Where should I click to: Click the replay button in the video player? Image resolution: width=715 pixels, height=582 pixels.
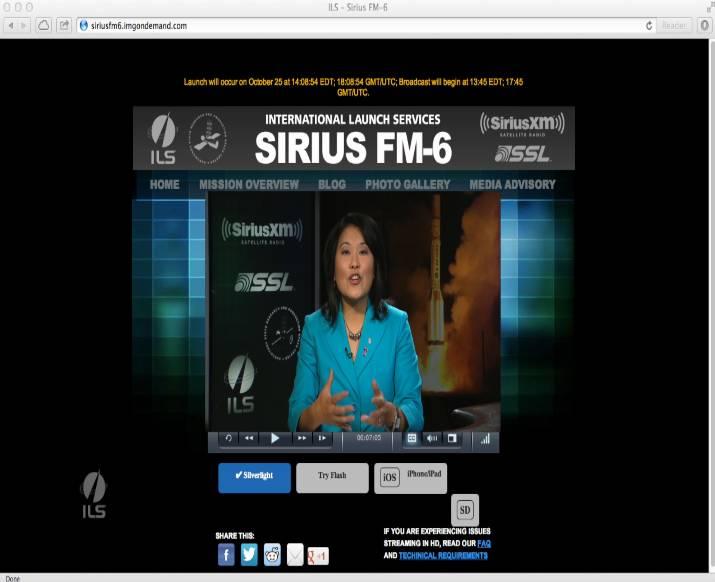point(228,438)
